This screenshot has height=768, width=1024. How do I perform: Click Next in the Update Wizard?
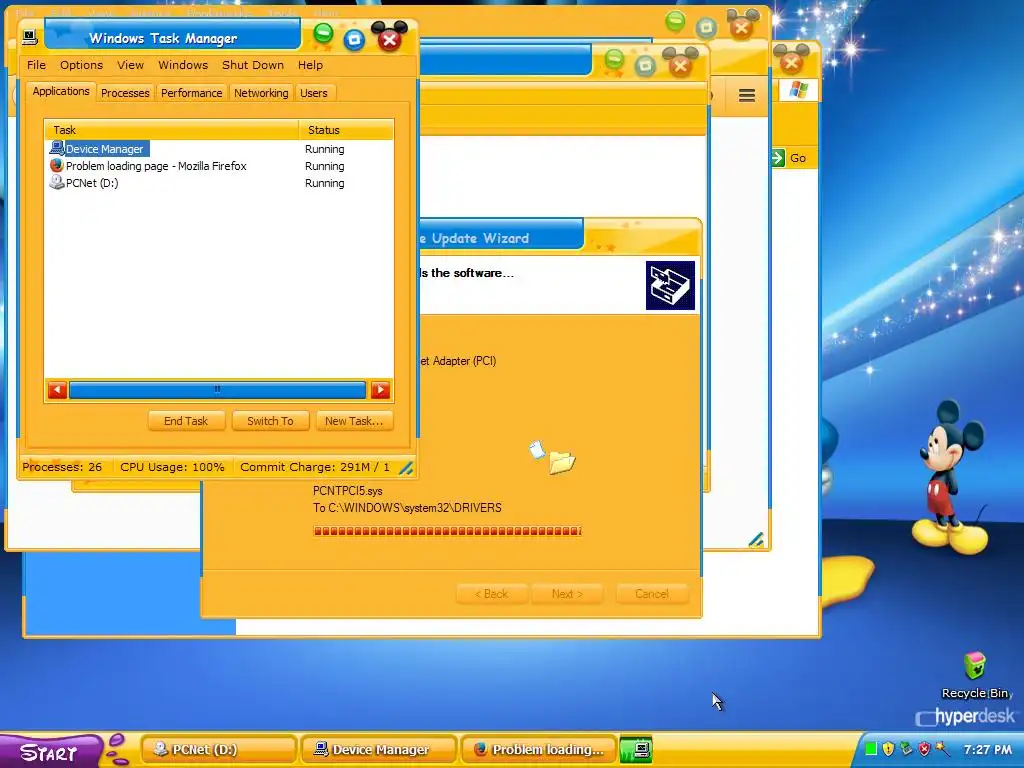pos(567,594)
